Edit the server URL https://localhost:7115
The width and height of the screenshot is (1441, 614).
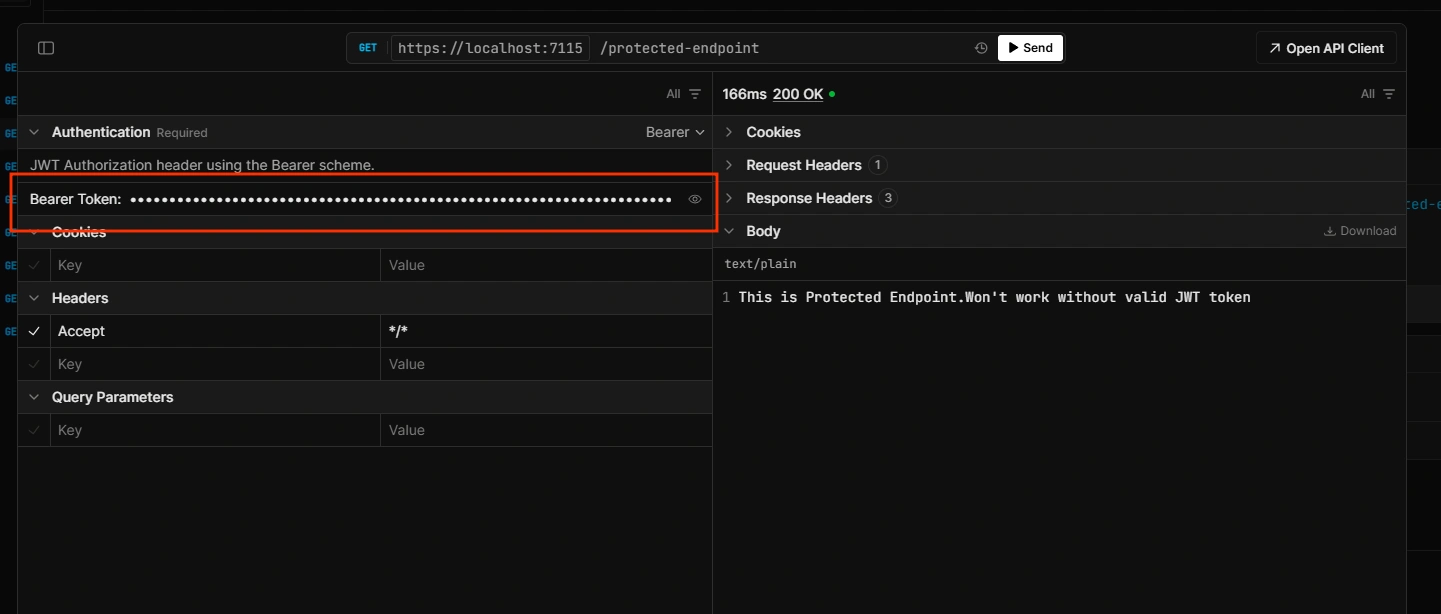pos(490,48)
